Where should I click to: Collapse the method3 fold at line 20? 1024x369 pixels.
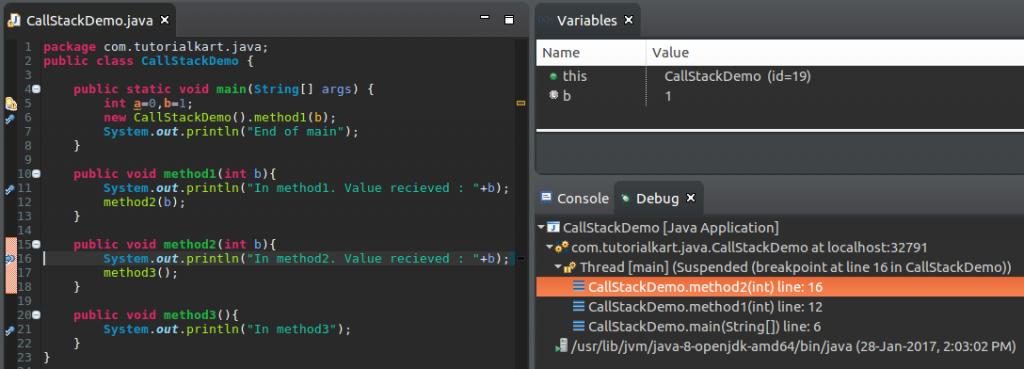click(x=37, y=315)
